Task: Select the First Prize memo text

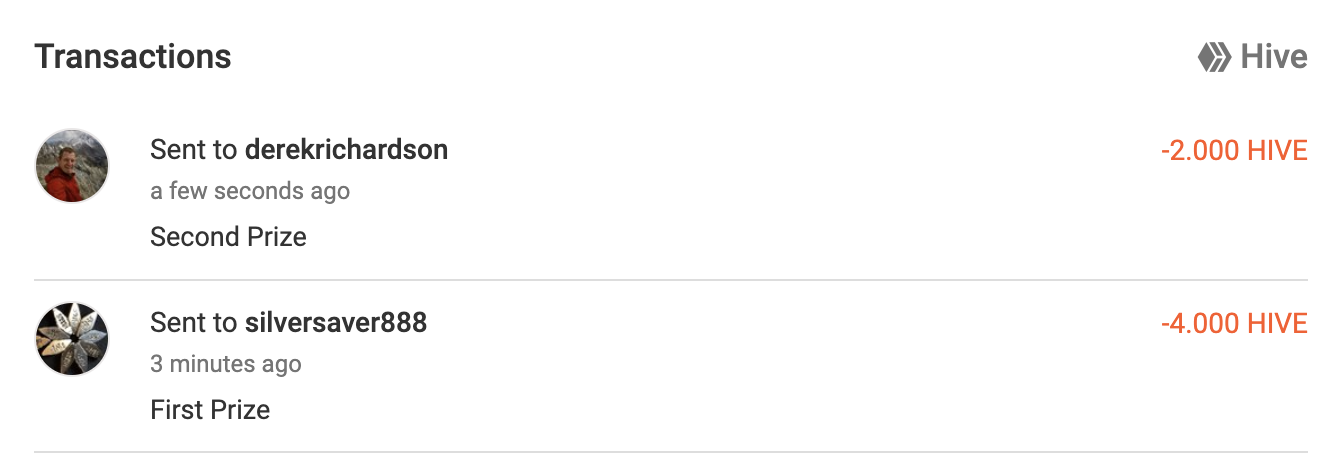Action: click(x=210, y=410)
